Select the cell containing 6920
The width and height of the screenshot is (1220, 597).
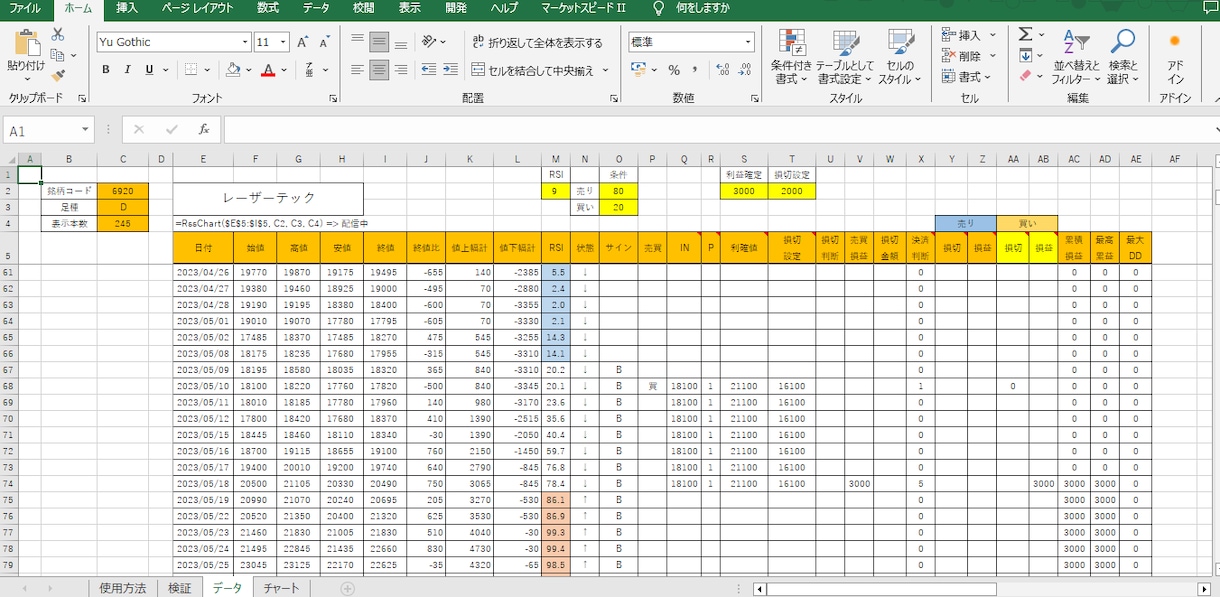point(122,190)
